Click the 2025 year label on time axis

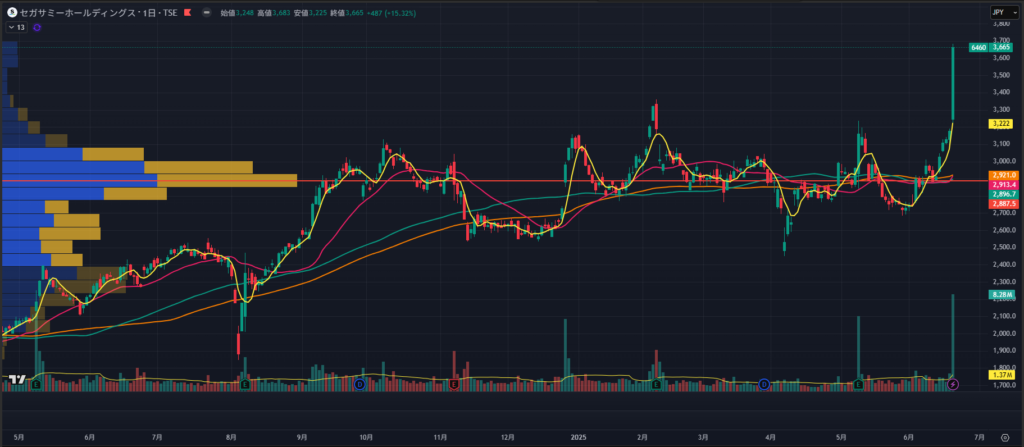[x=579, y=437]
